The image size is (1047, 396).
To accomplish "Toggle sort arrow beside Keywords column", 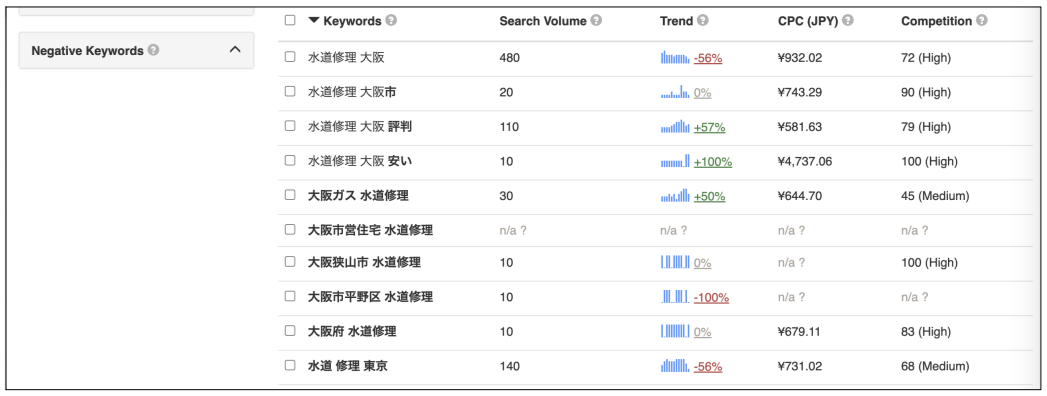I will pos(314,21).
